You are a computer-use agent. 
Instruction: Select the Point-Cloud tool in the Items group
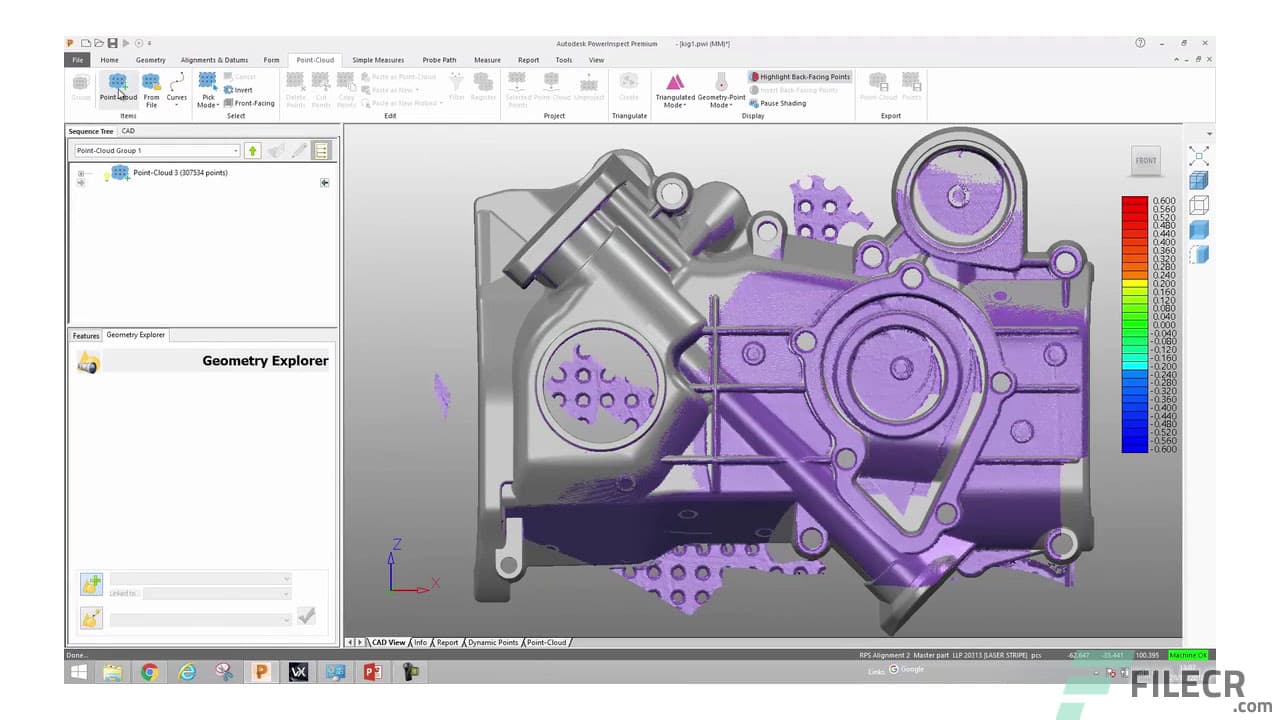coord(118,90)
